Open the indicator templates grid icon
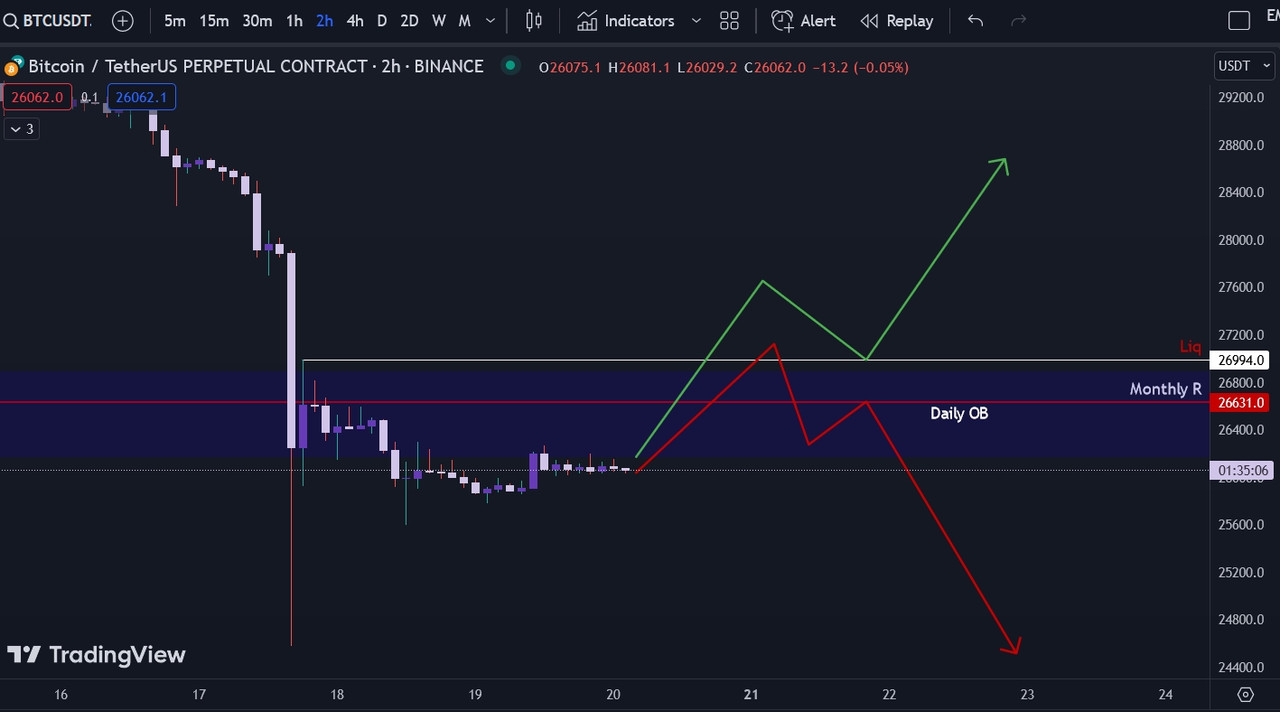 point(729,20)
